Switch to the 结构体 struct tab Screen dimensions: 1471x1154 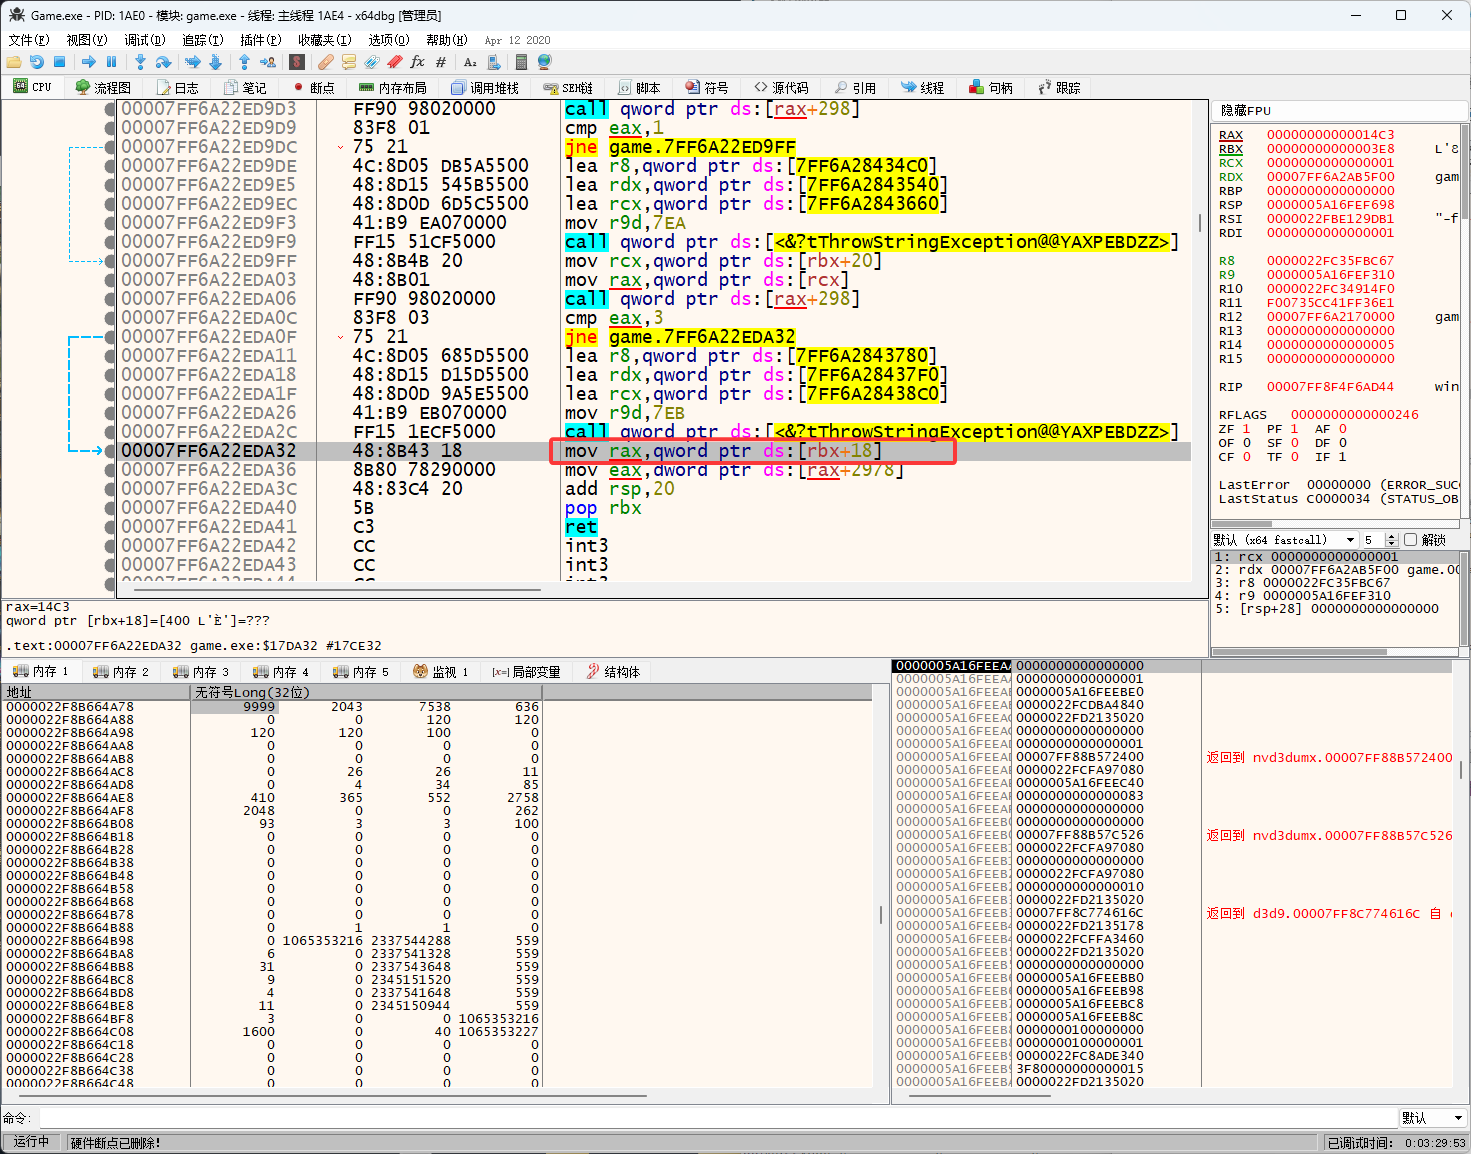[613, 672]
